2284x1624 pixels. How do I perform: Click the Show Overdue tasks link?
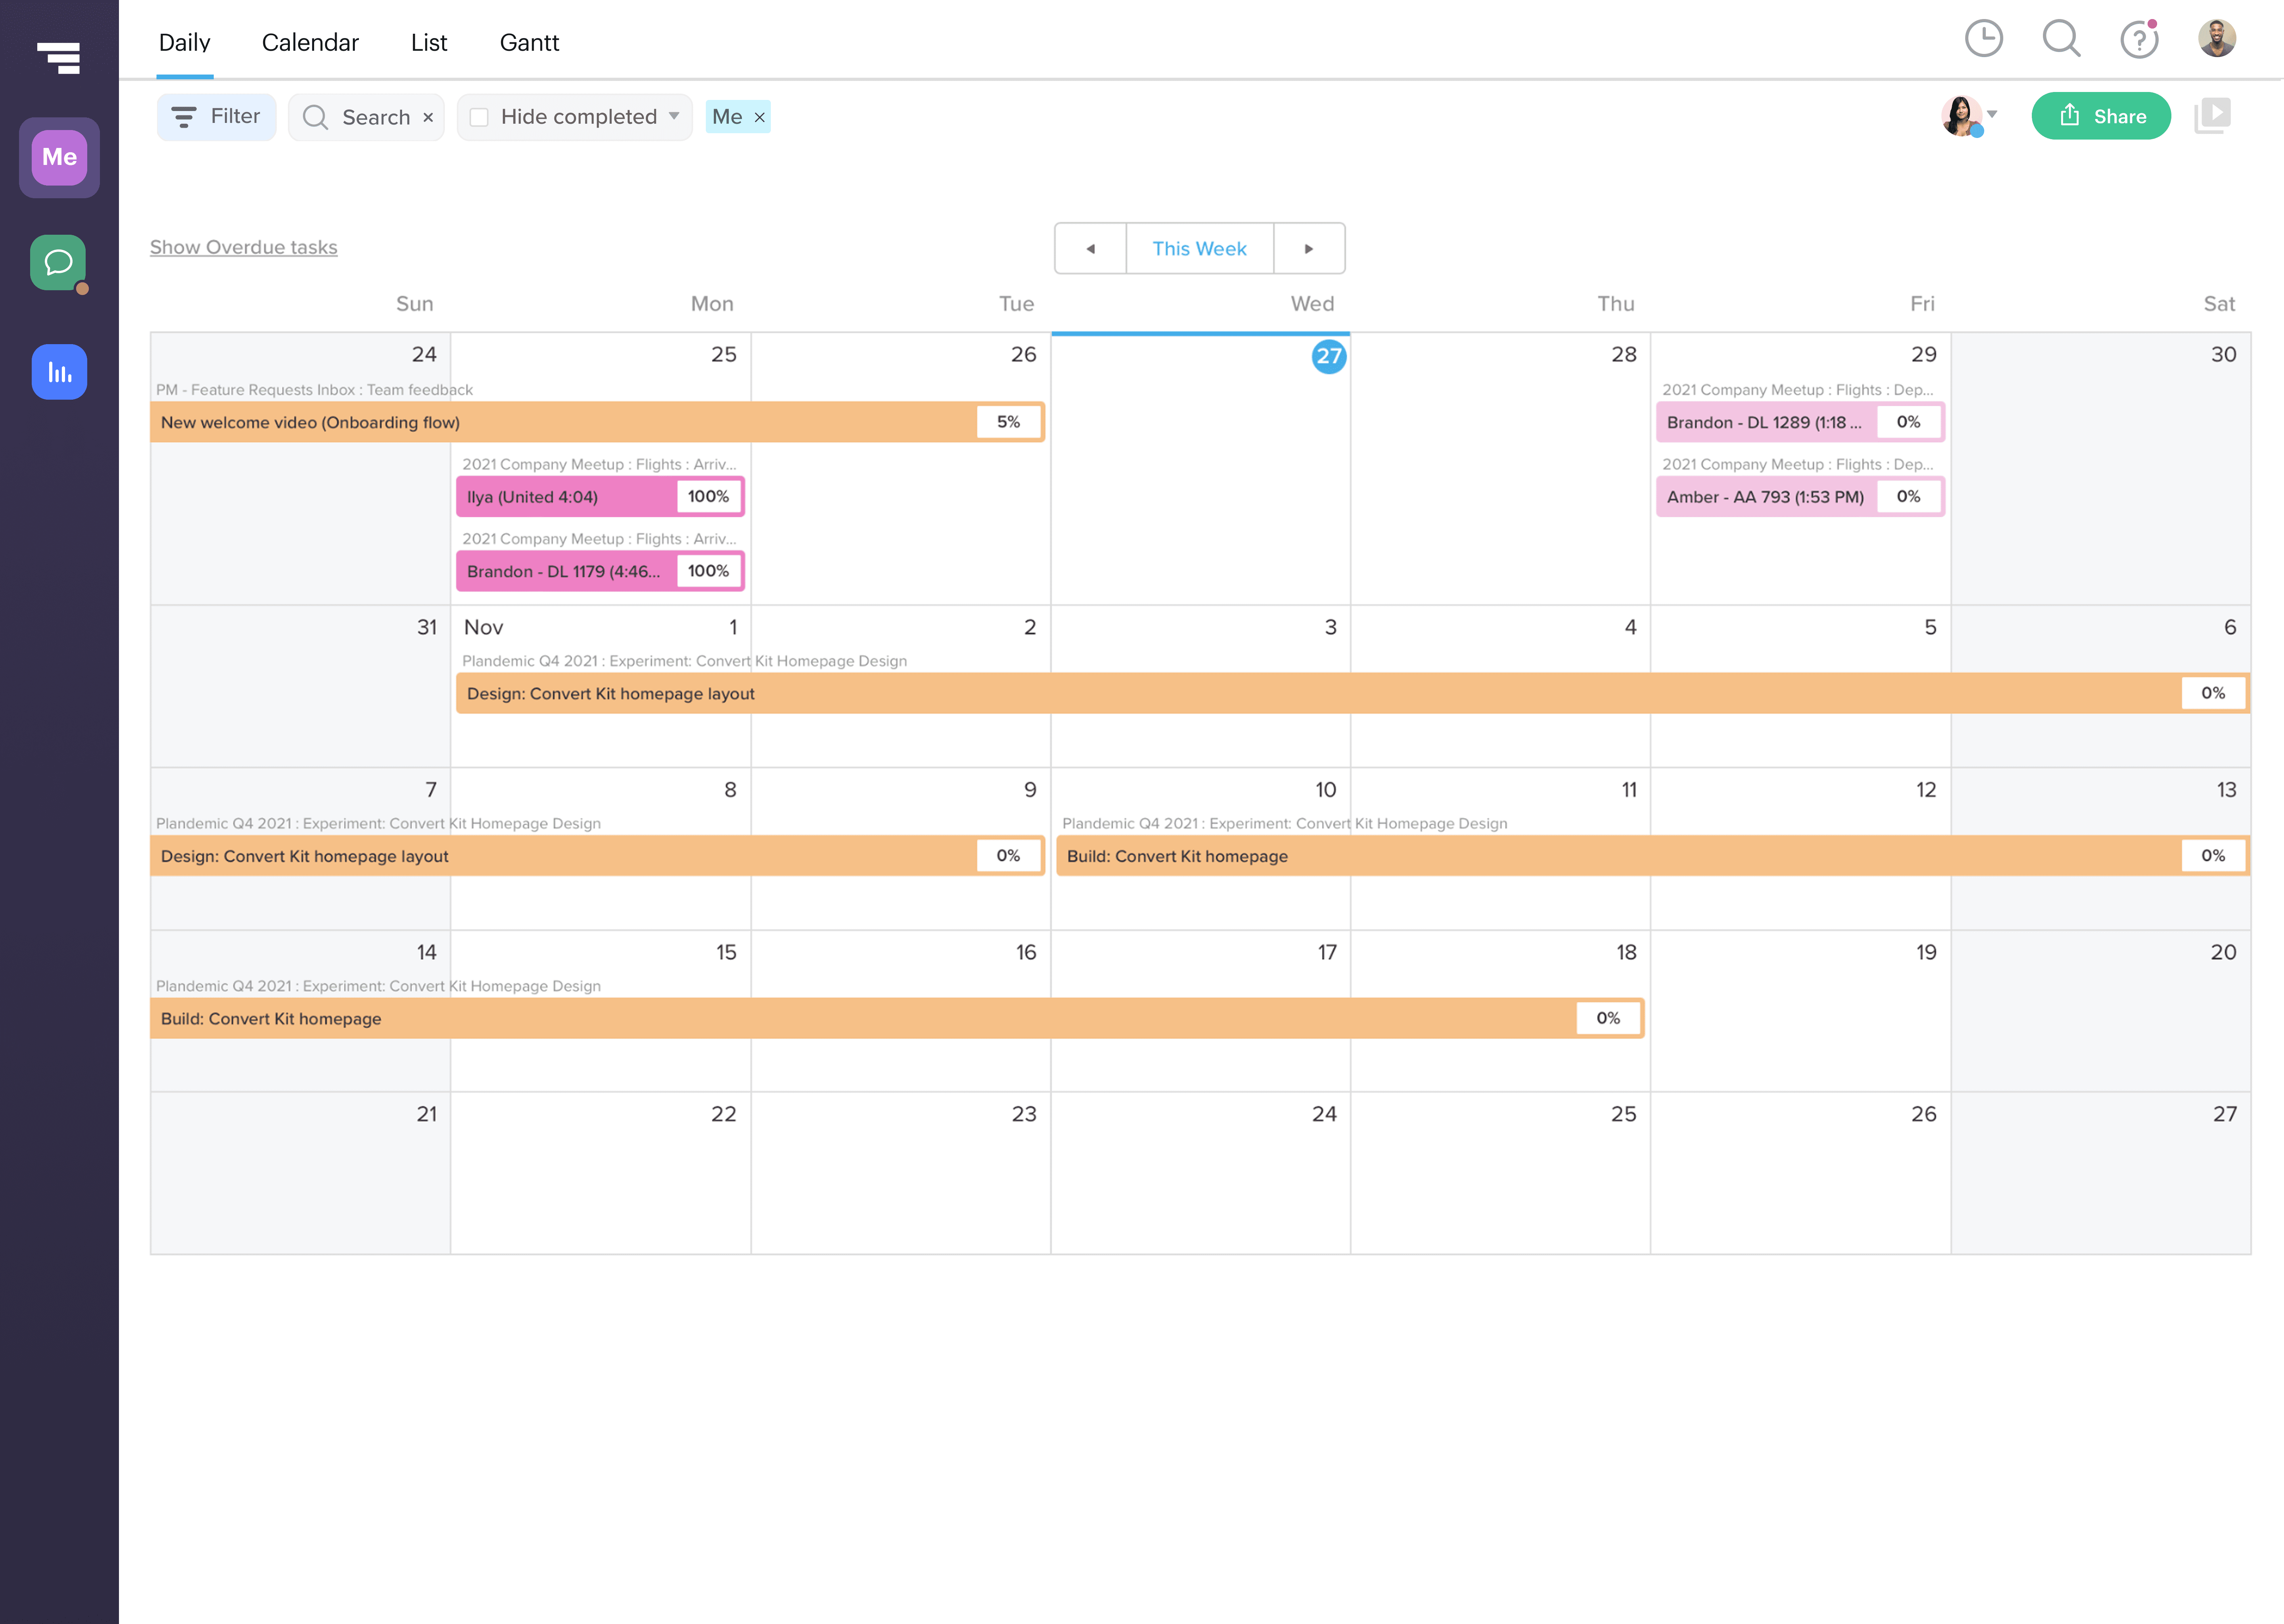pyautogui.click(x=244, y=247)
